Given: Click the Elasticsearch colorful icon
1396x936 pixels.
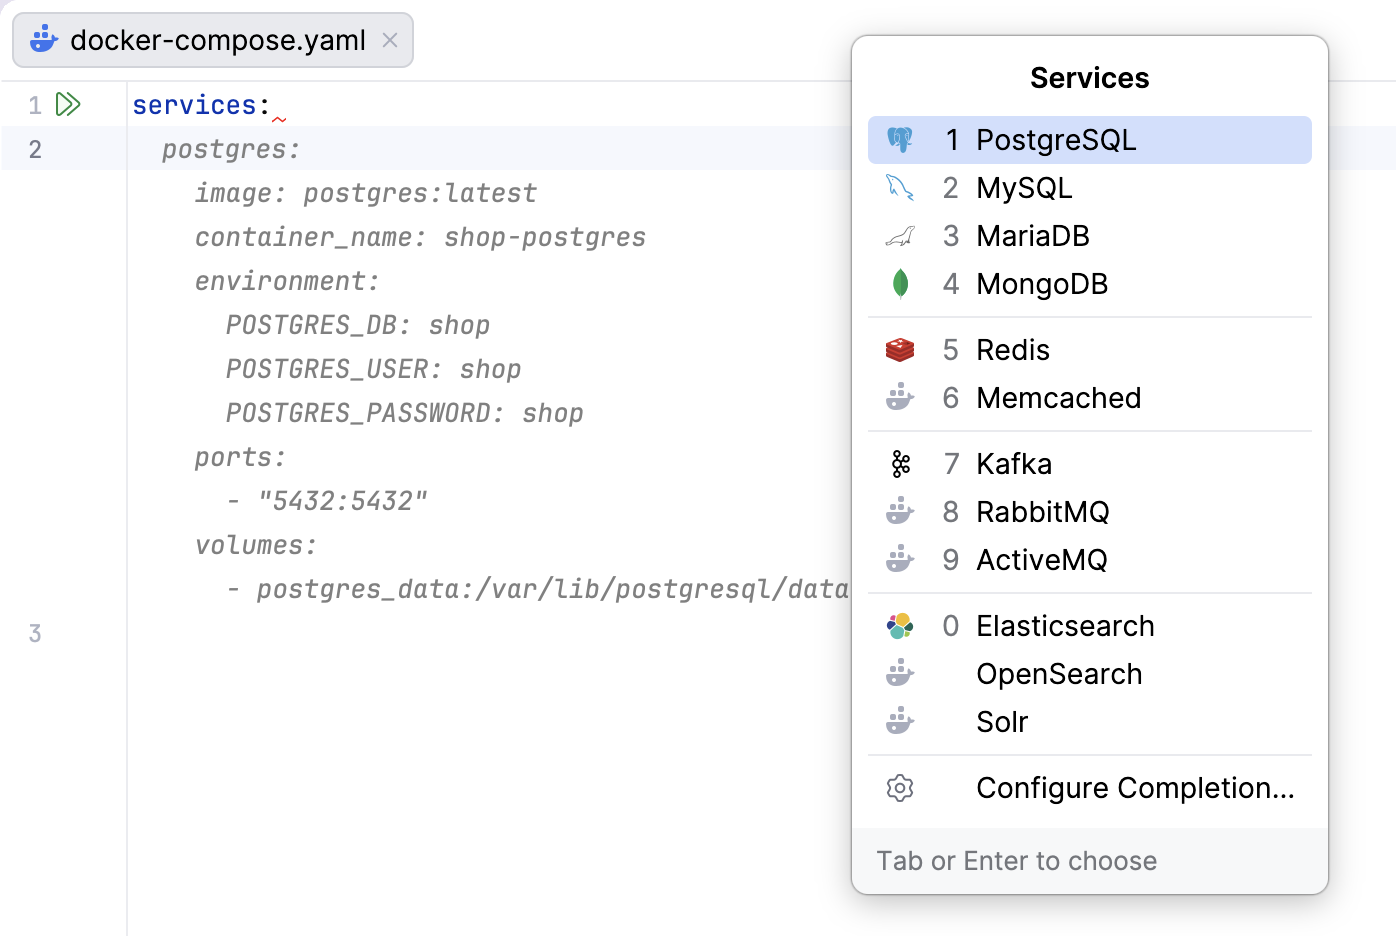Looking at the screenshot, I should click(x=900, y=626).
